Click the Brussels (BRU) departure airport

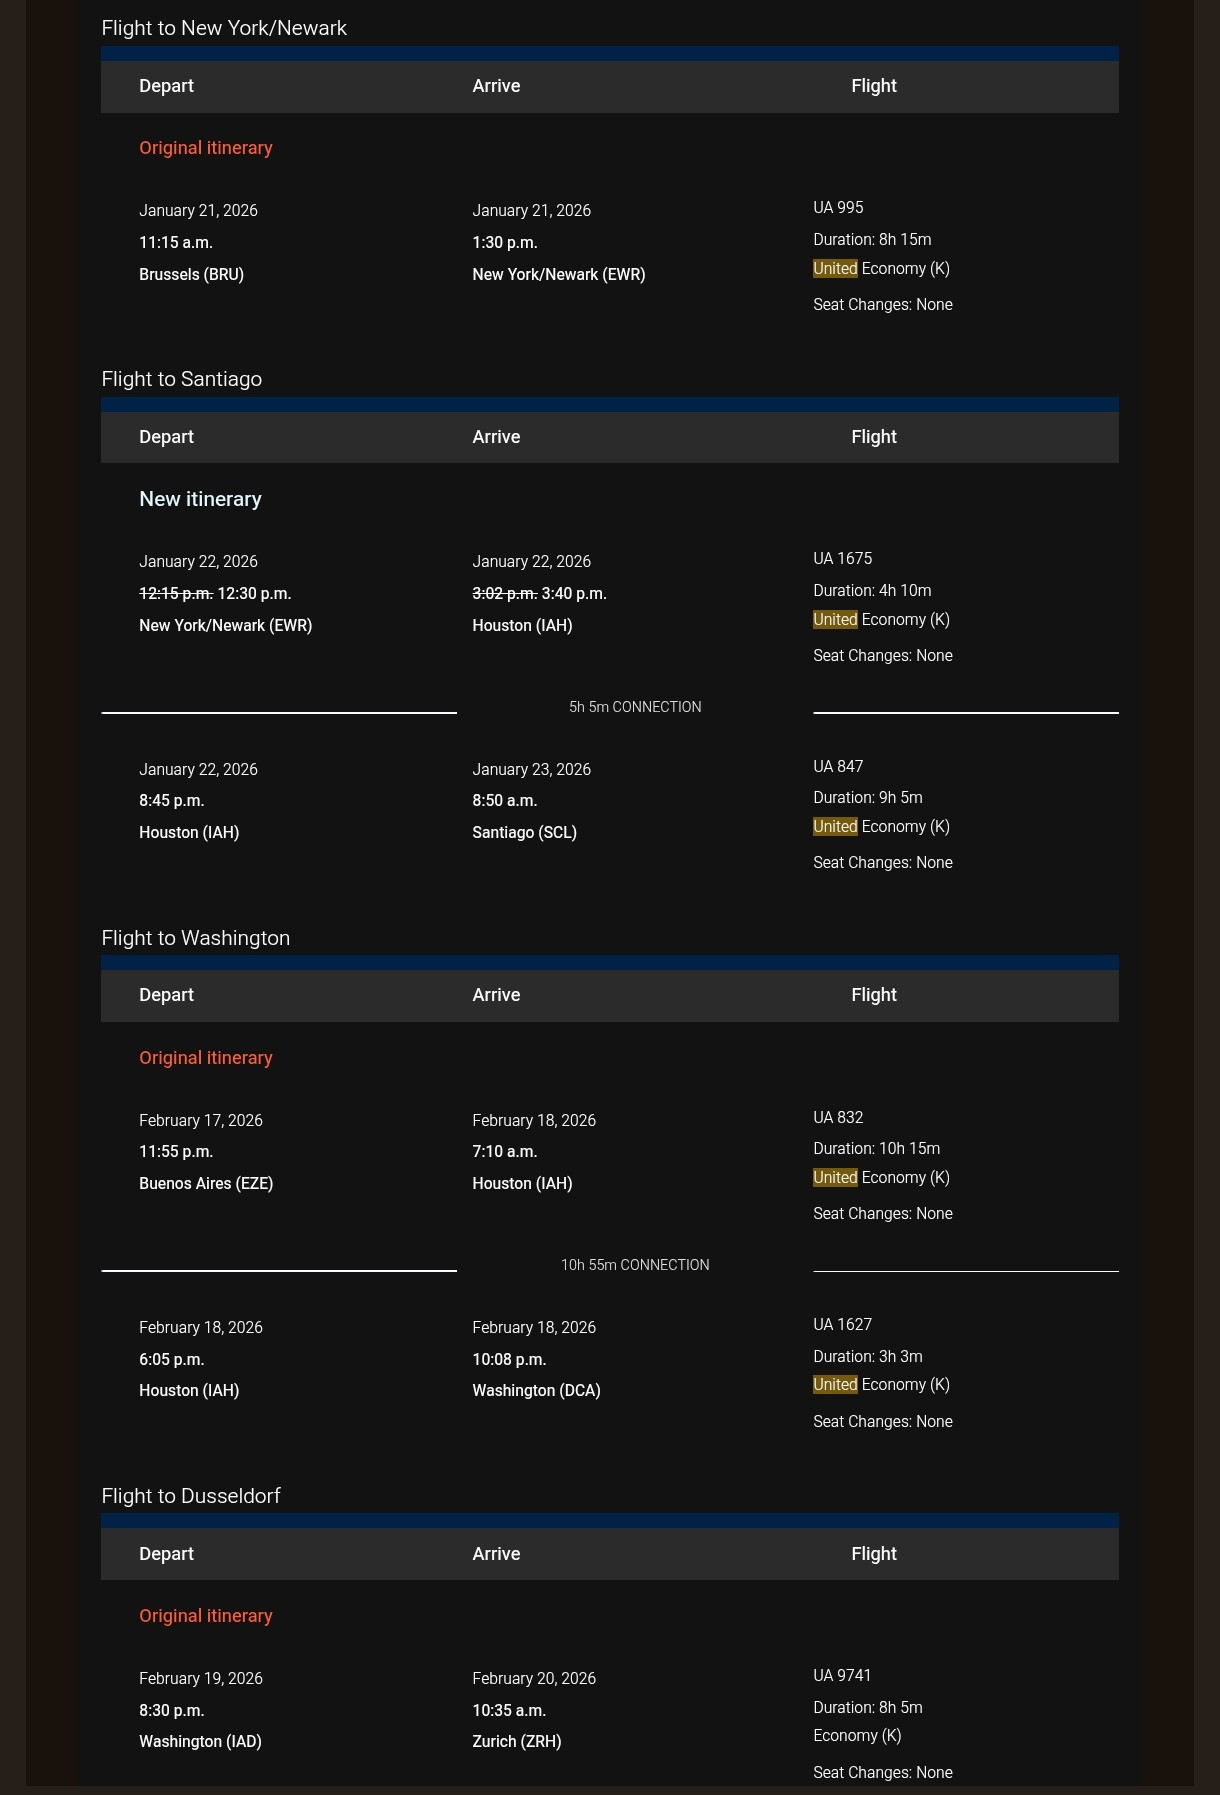click(191, 275)
